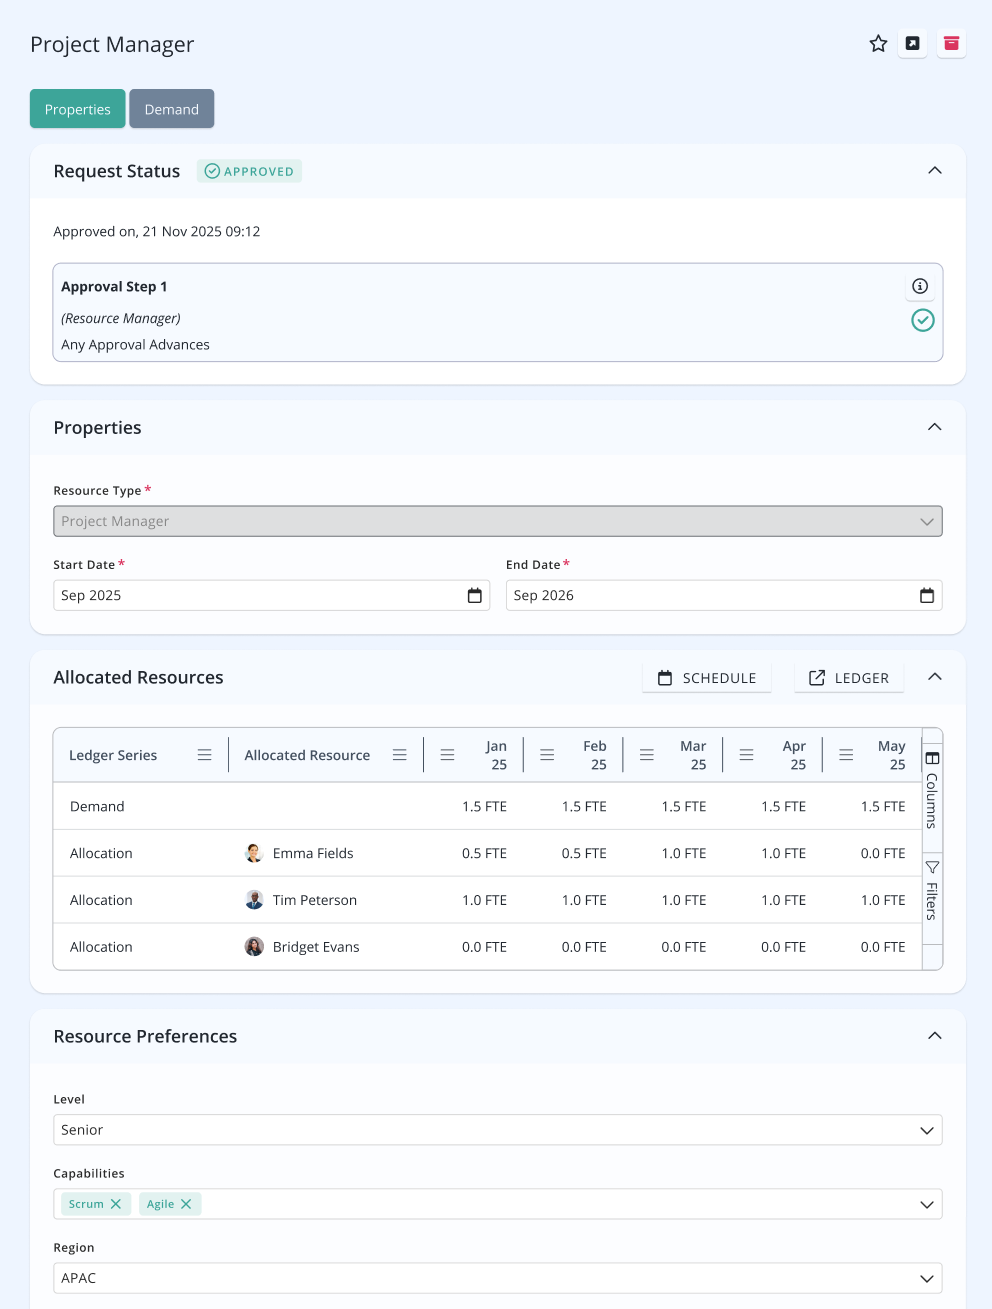Open the pop-out arrow icon
Image resolution: width=992 pixels, height=1309 pixels.
click(912, 43)
